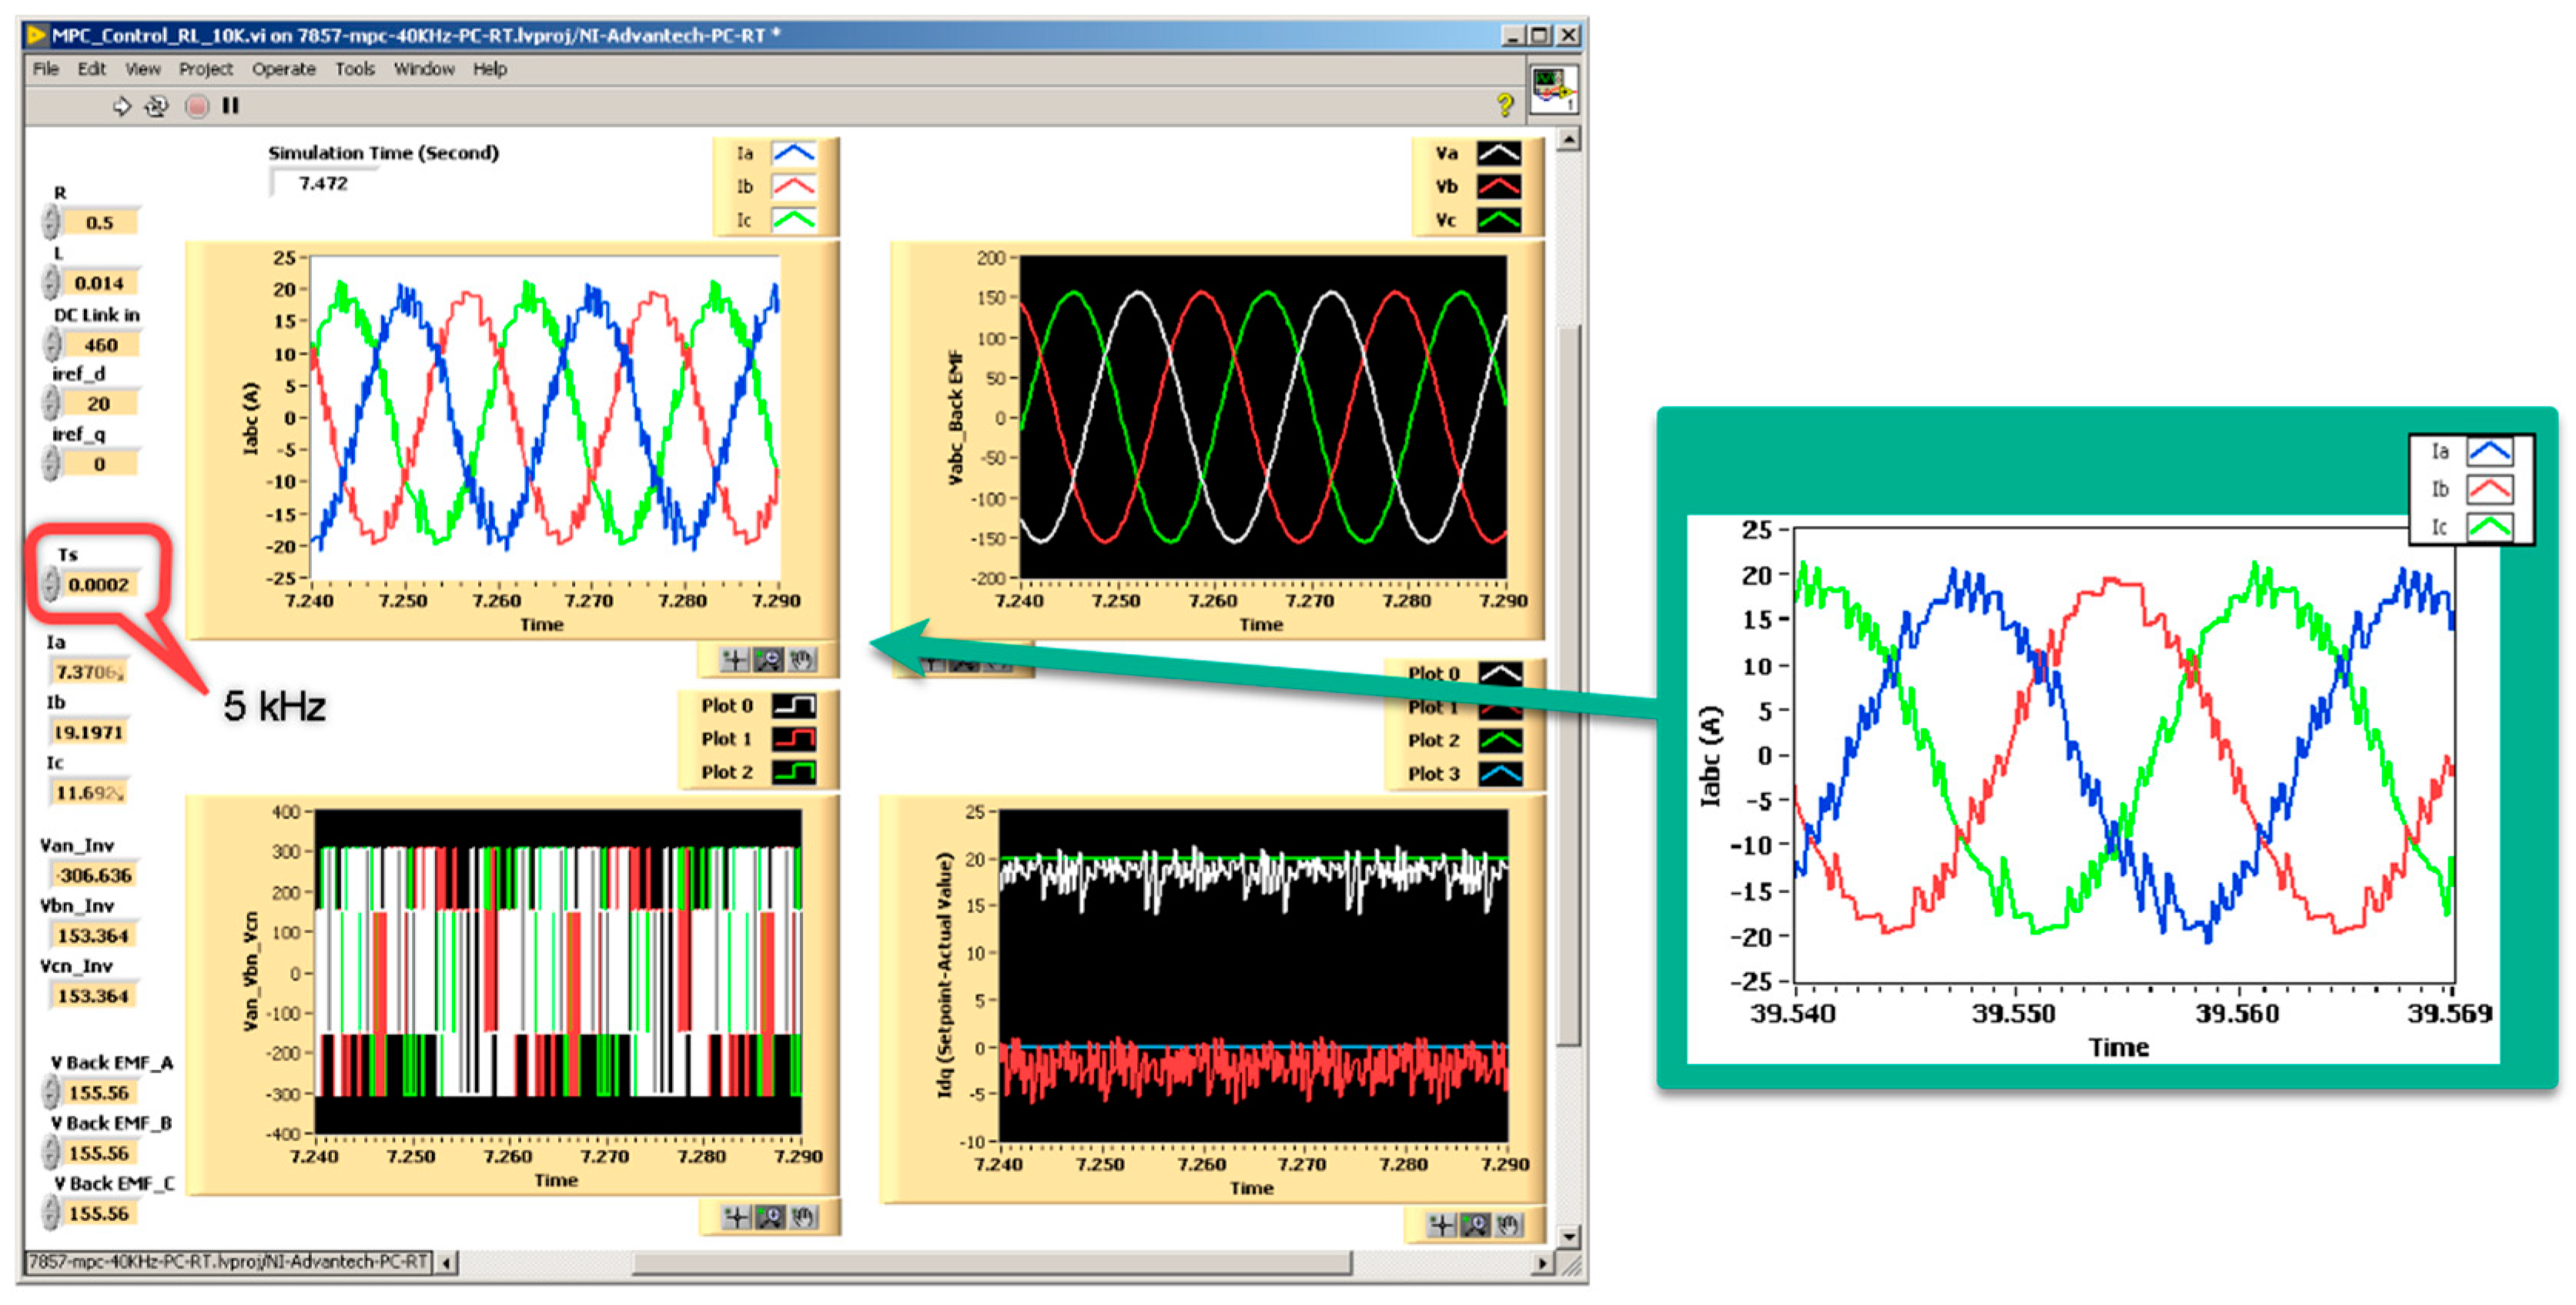This screenshot has width=2576, height=1305.
Task: Click the L value stepper arrows
Action: (x=51, y=283)
